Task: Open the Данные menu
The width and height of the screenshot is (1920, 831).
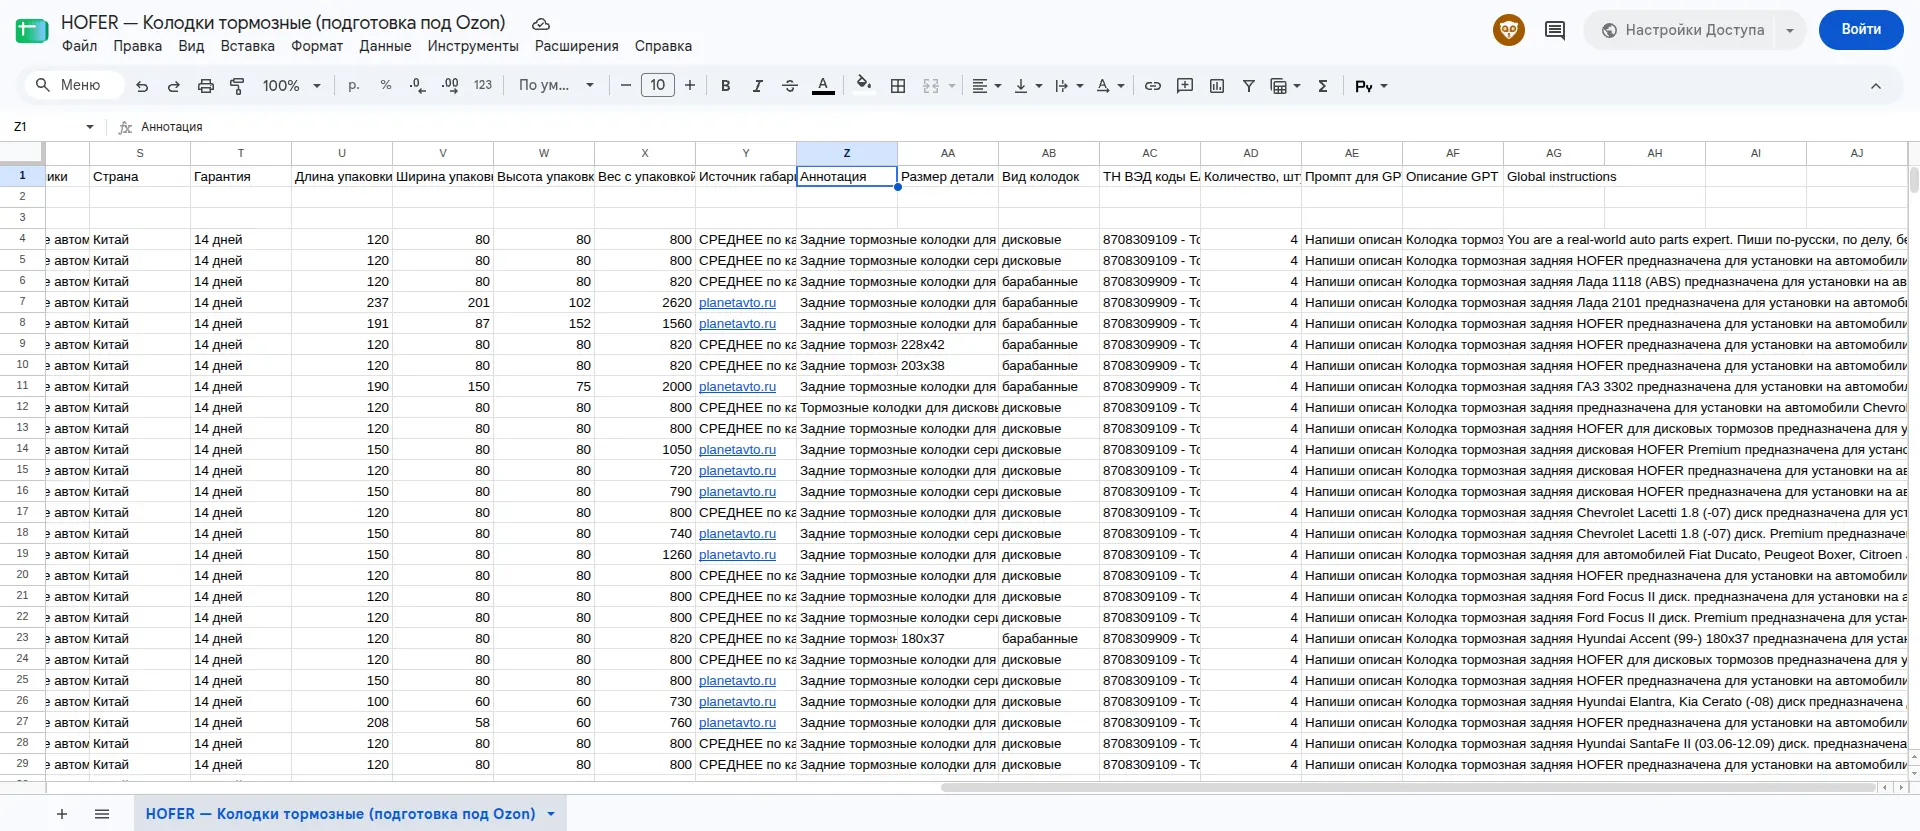Action: click(385, 46)
